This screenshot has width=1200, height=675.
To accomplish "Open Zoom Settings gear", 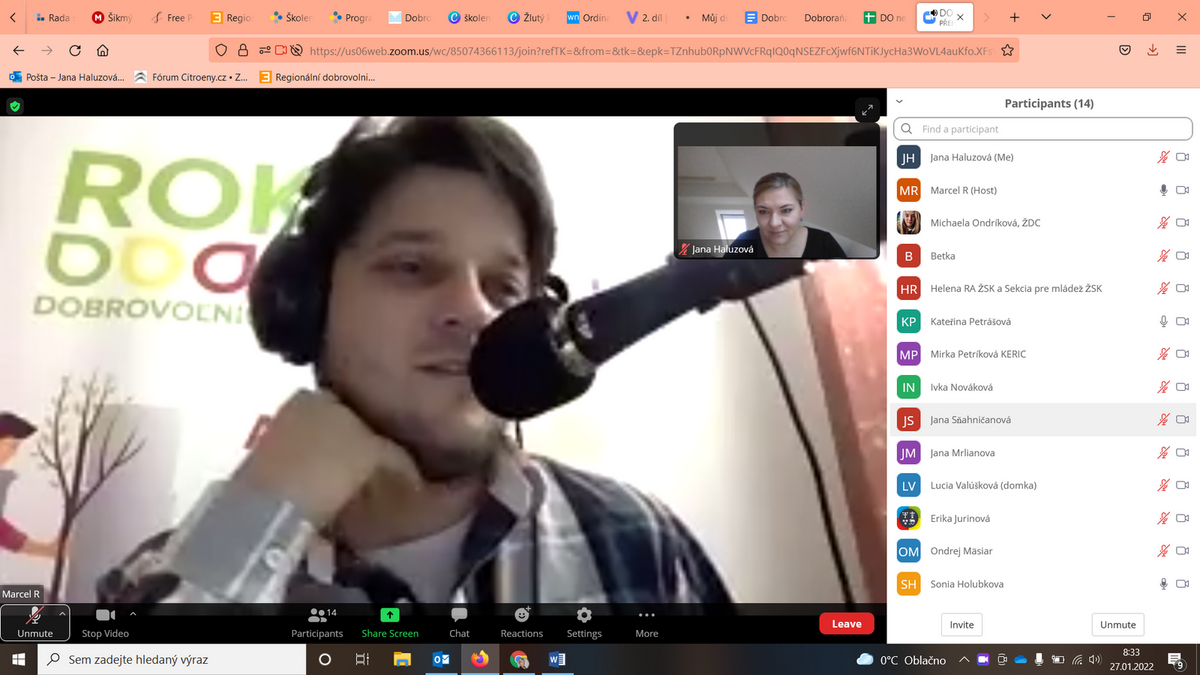I will (584, 622).
